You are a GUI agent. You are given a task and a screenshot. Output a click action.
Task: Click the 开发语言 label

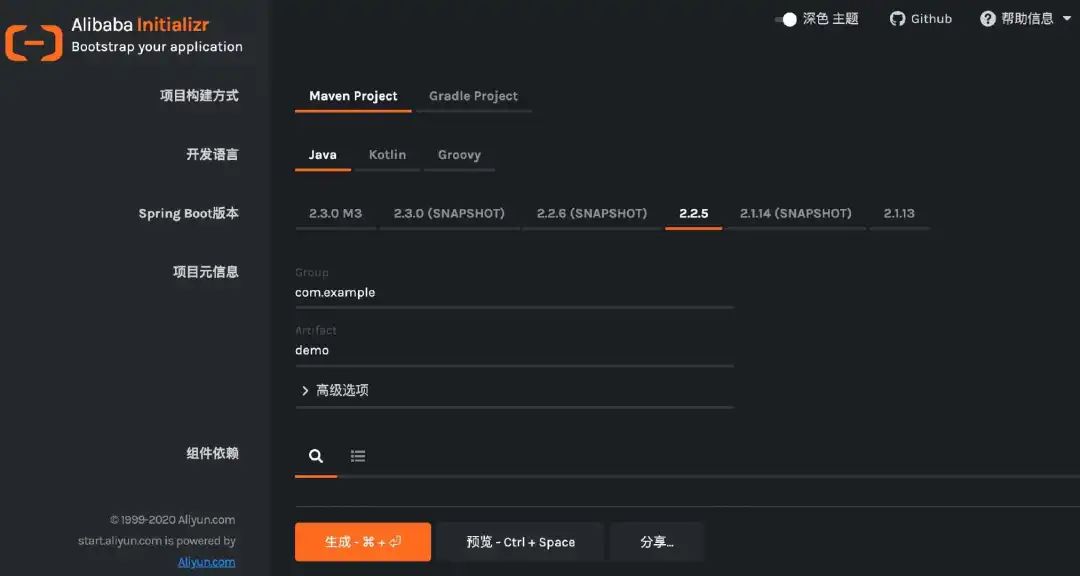point(212,154)
